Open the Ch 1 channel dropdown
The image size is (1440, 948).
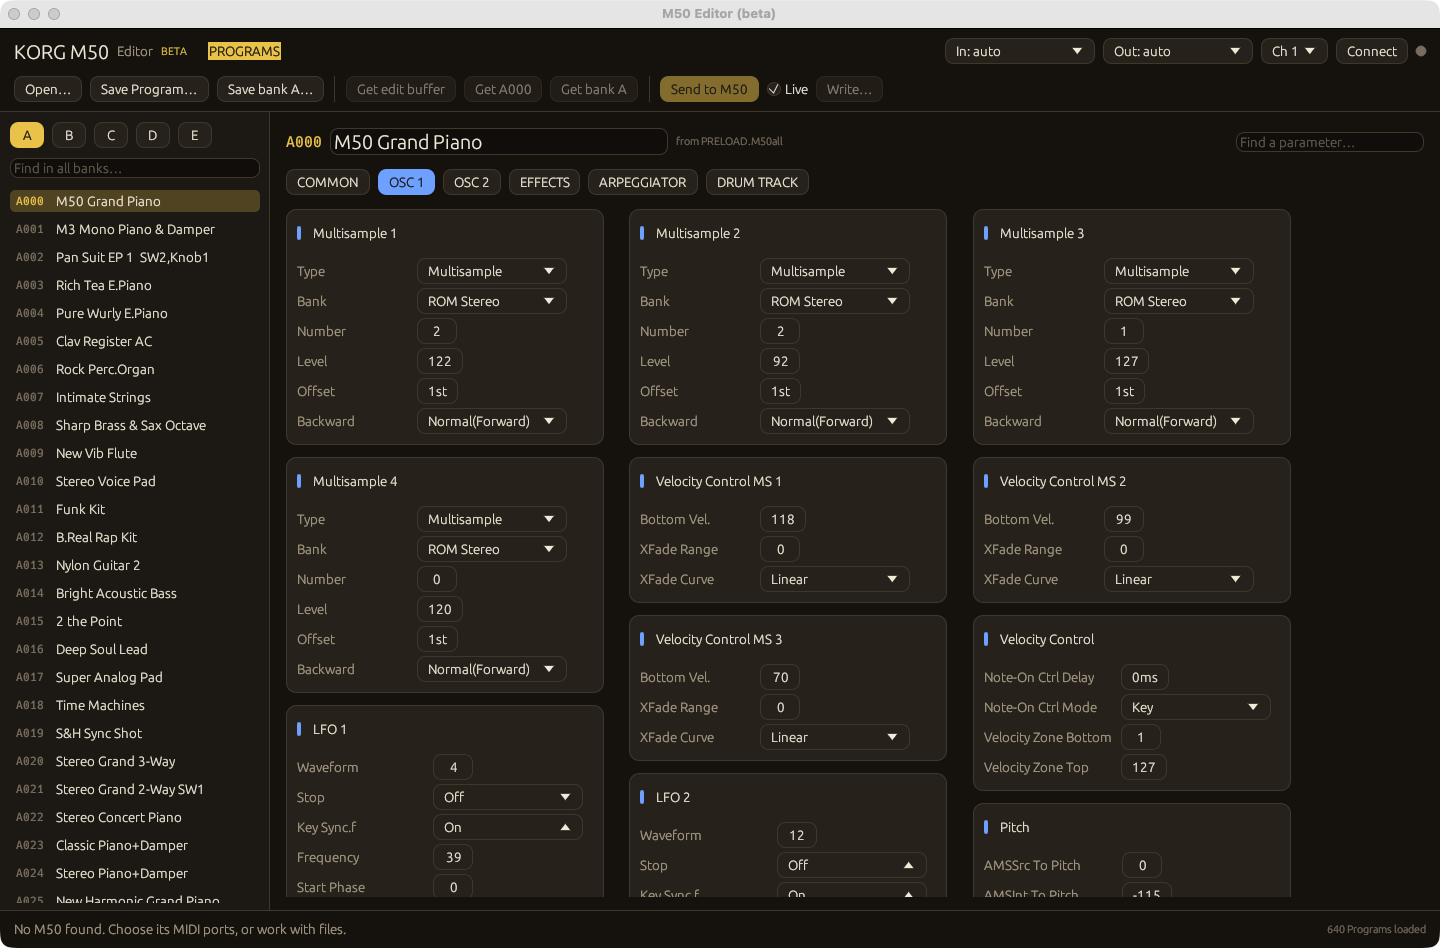1294,51
